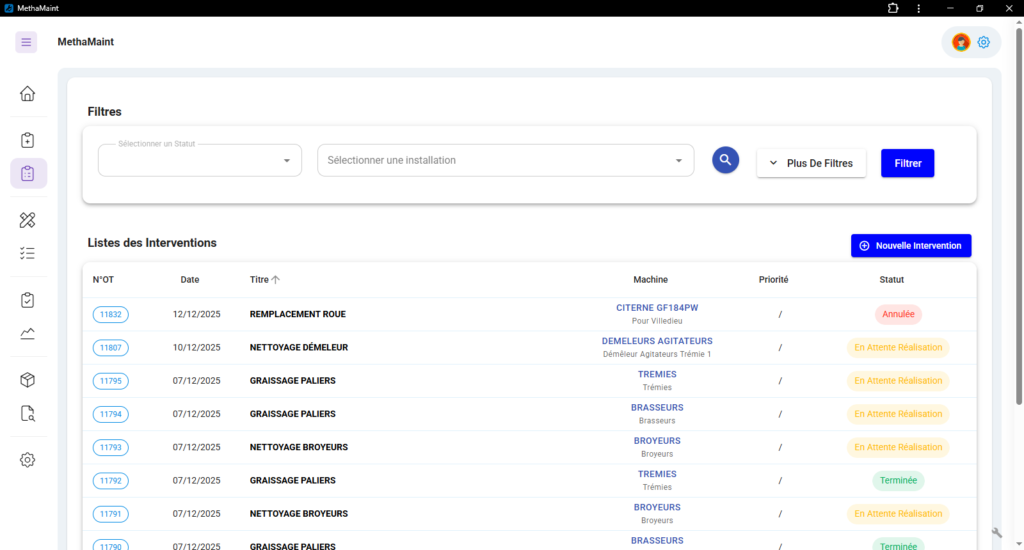The width and height of the screenshot is (1024, 550).
Task: Click the user avatar in the header
Action: [x=961, y=42]
